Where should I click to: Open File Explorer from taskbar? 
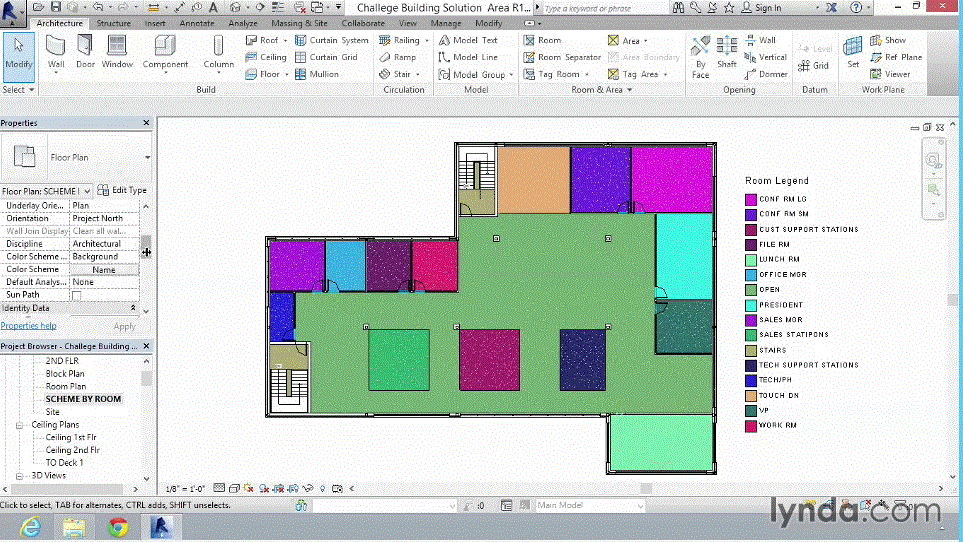pos(74,527)
